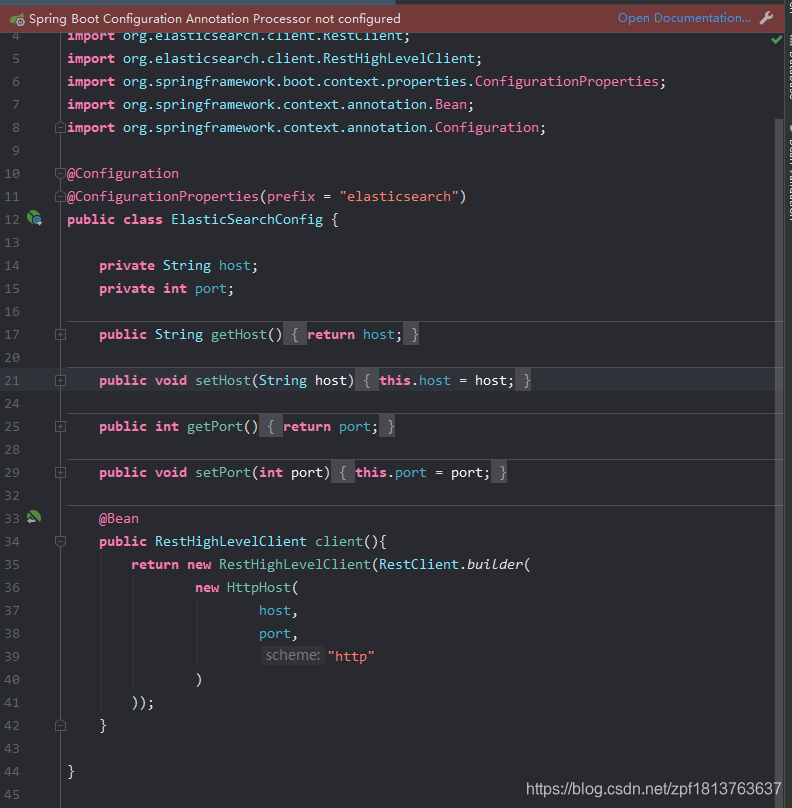
Task: Click the host argument on line 37
Action: 275,611
